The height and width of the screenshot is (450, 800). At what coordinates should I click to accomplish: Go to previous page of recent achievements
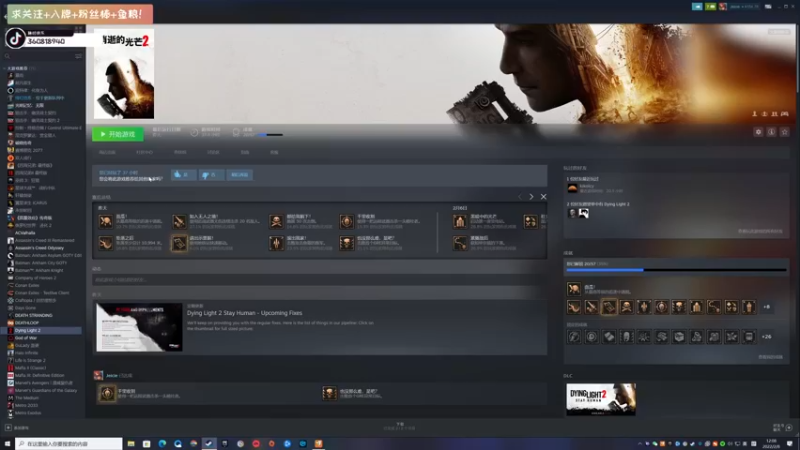(x=520, y=196)
